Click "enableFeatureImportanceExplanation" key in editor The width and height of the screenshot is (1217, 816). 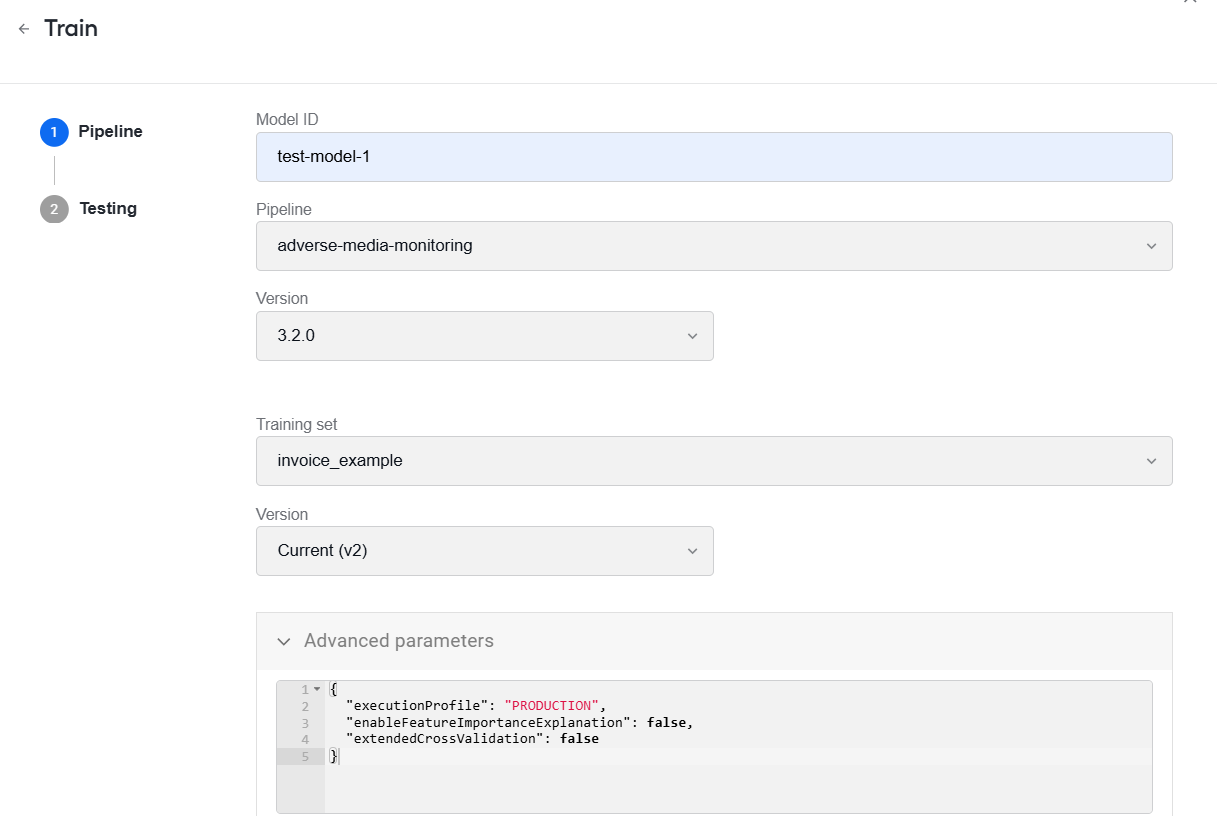(488, 722)
